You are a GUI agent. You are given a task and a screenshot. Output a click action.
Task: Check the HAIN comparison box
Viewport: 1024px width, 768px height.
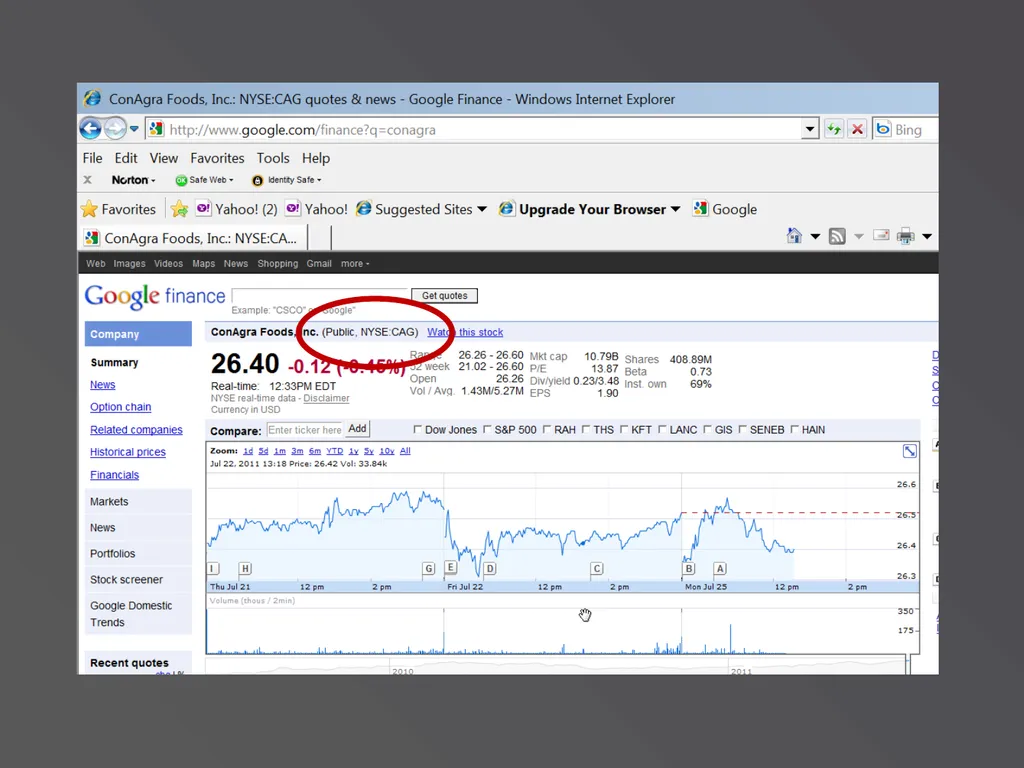pos(795,429)
